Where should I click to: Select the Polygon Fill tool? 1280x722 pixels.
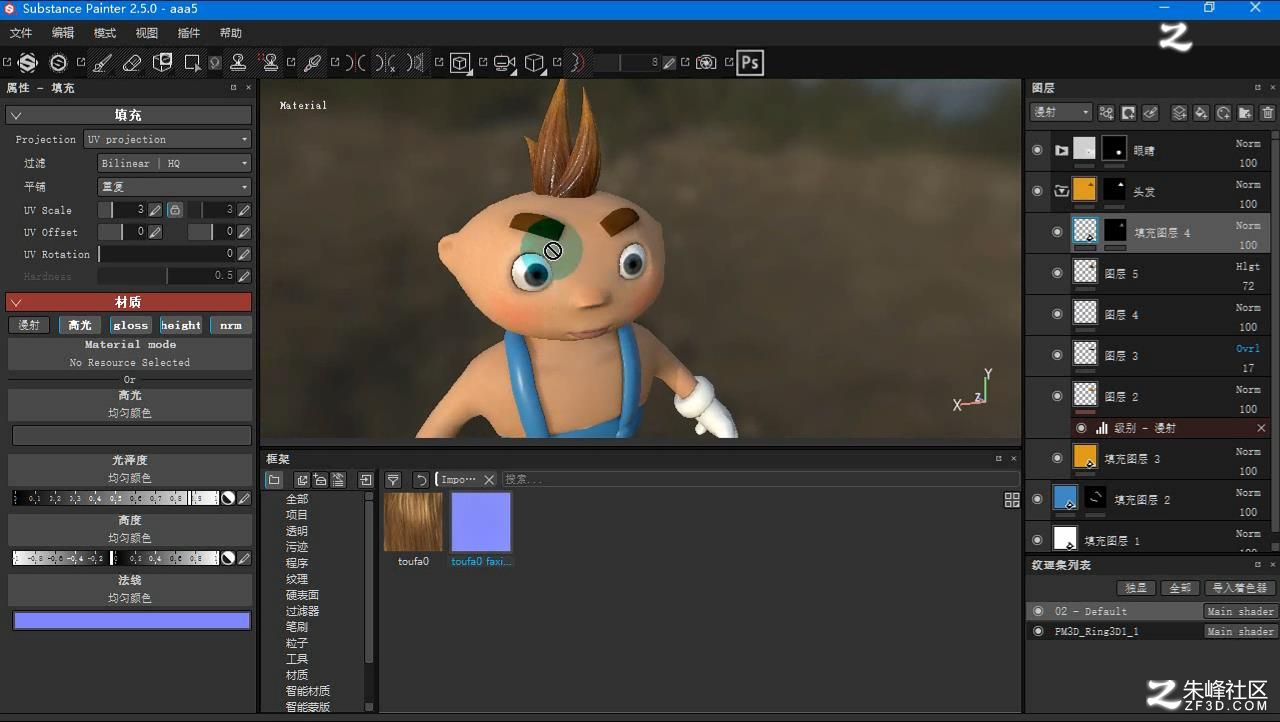point(192,63)
